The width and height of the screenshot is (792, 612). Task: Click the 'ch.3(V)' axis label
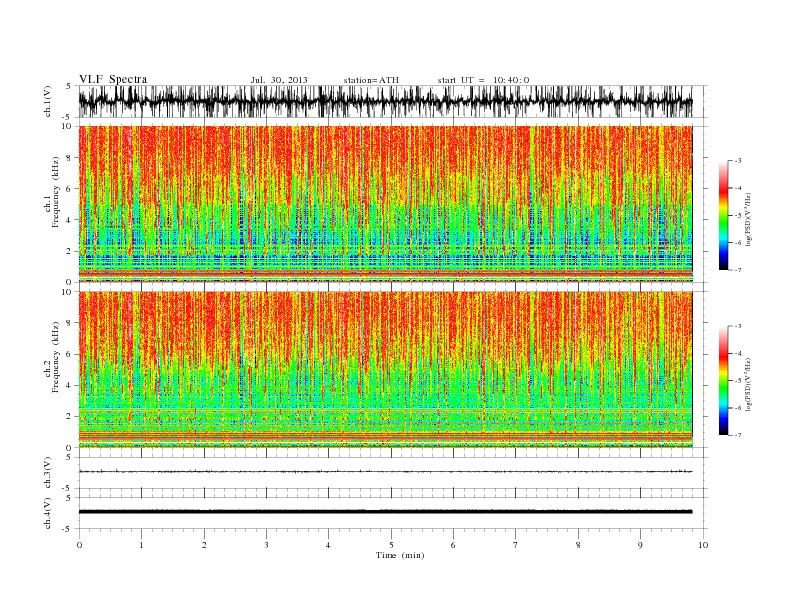(48, 473)
